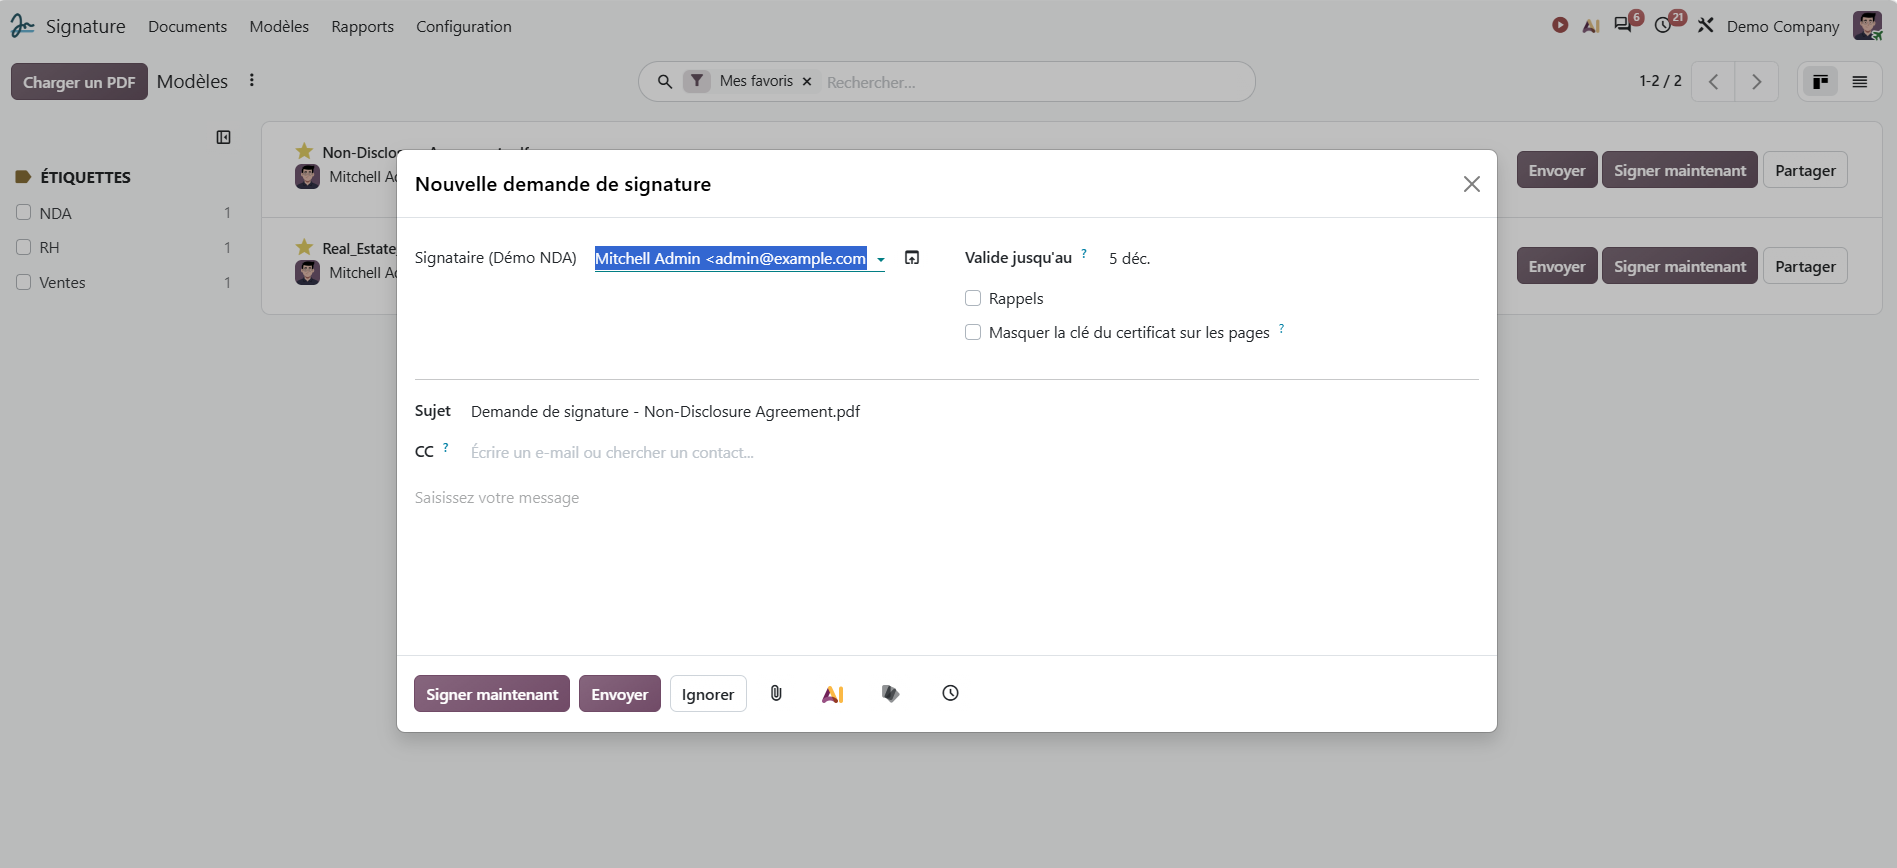
Task: Click the Saisissez votre message text area
Action: [946, 498]
